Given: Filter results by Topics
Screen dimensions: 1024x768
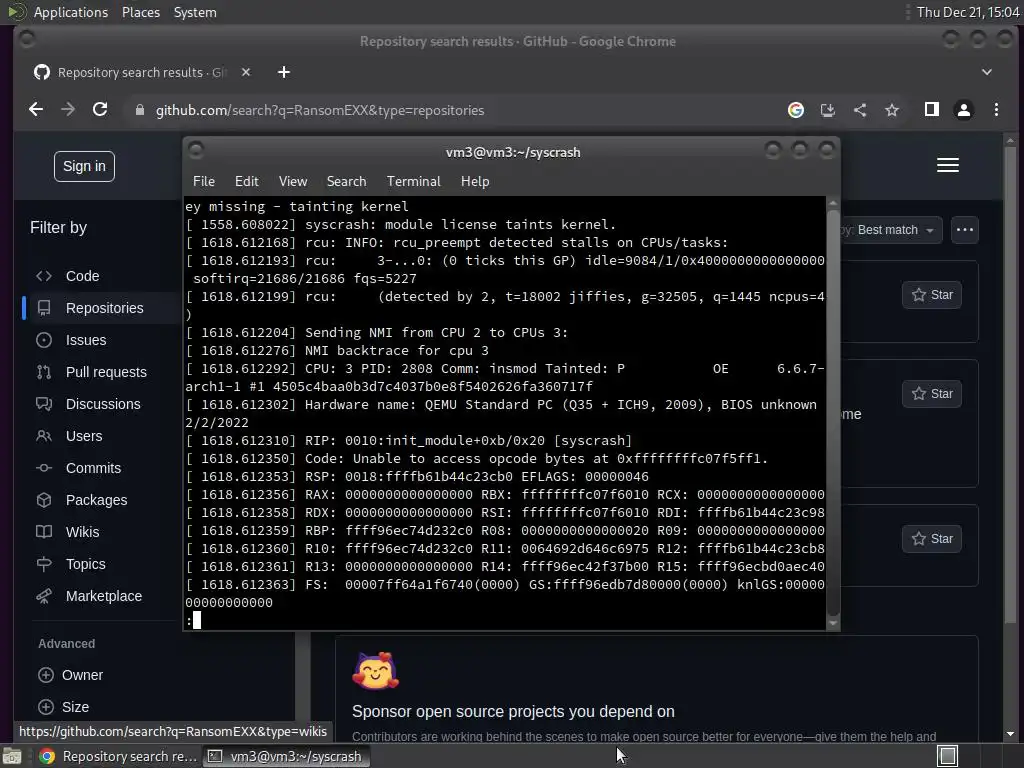Looking at the screenshot, I should pos(85,564).
